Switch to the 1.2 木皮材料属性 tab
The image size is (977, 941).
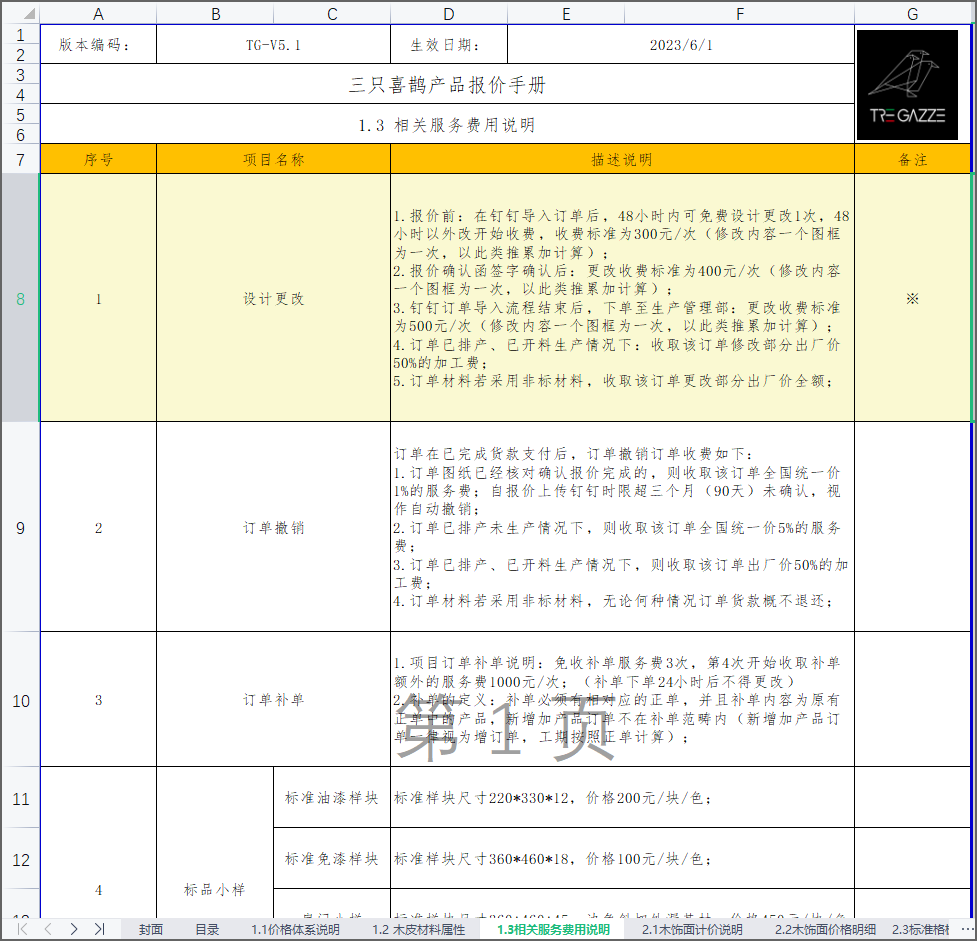pos(419,929)
